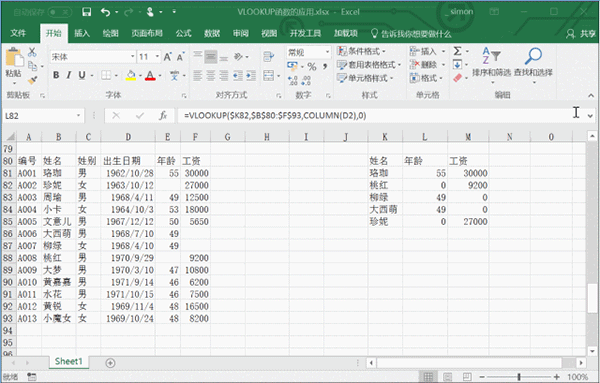
Task: Click the Save icon in title bar
Action: coord(87,12)
